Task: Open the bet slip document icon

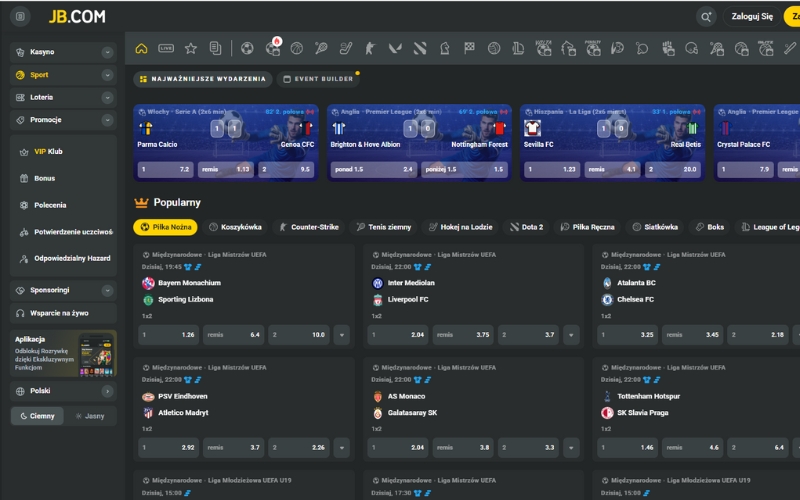Action: (215, 48)
